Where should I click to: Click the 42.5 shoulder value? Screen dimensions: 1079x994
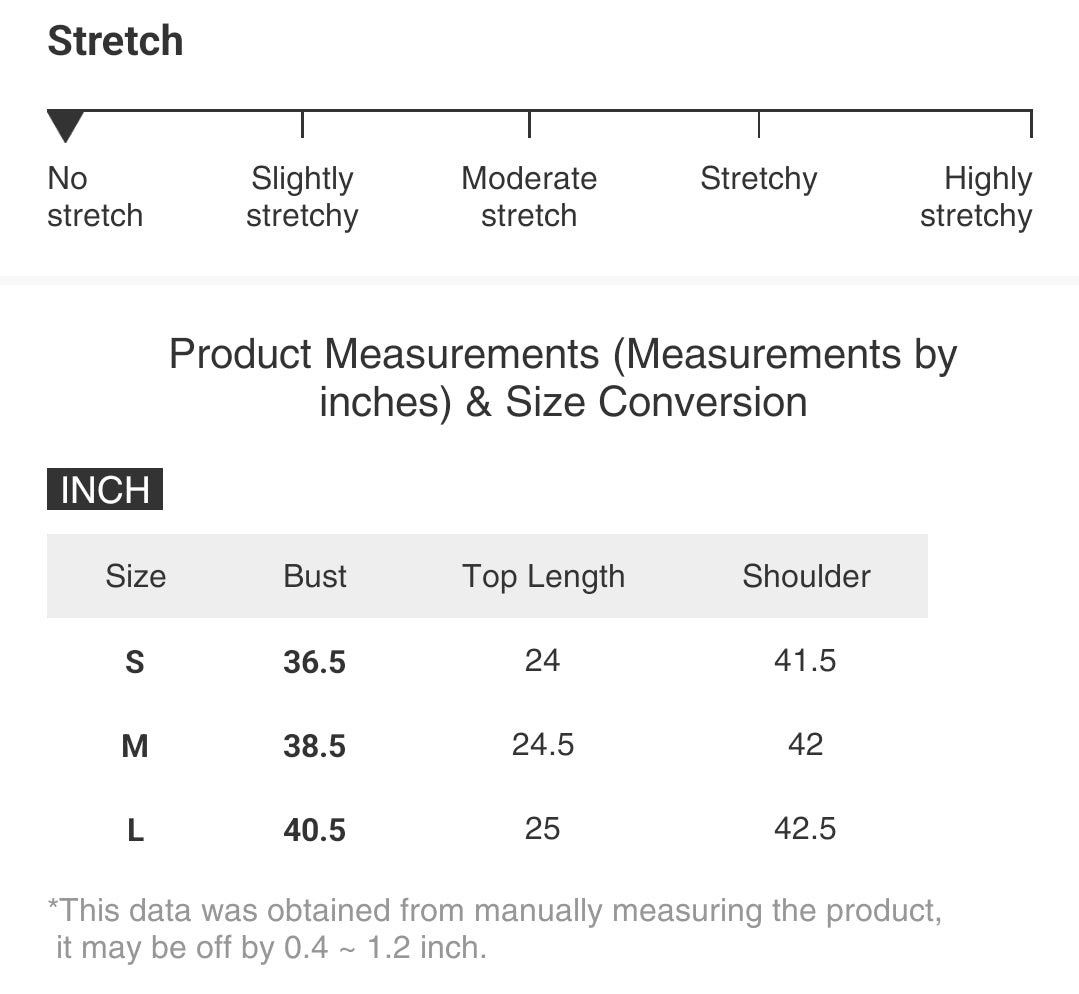pos(804,828)
